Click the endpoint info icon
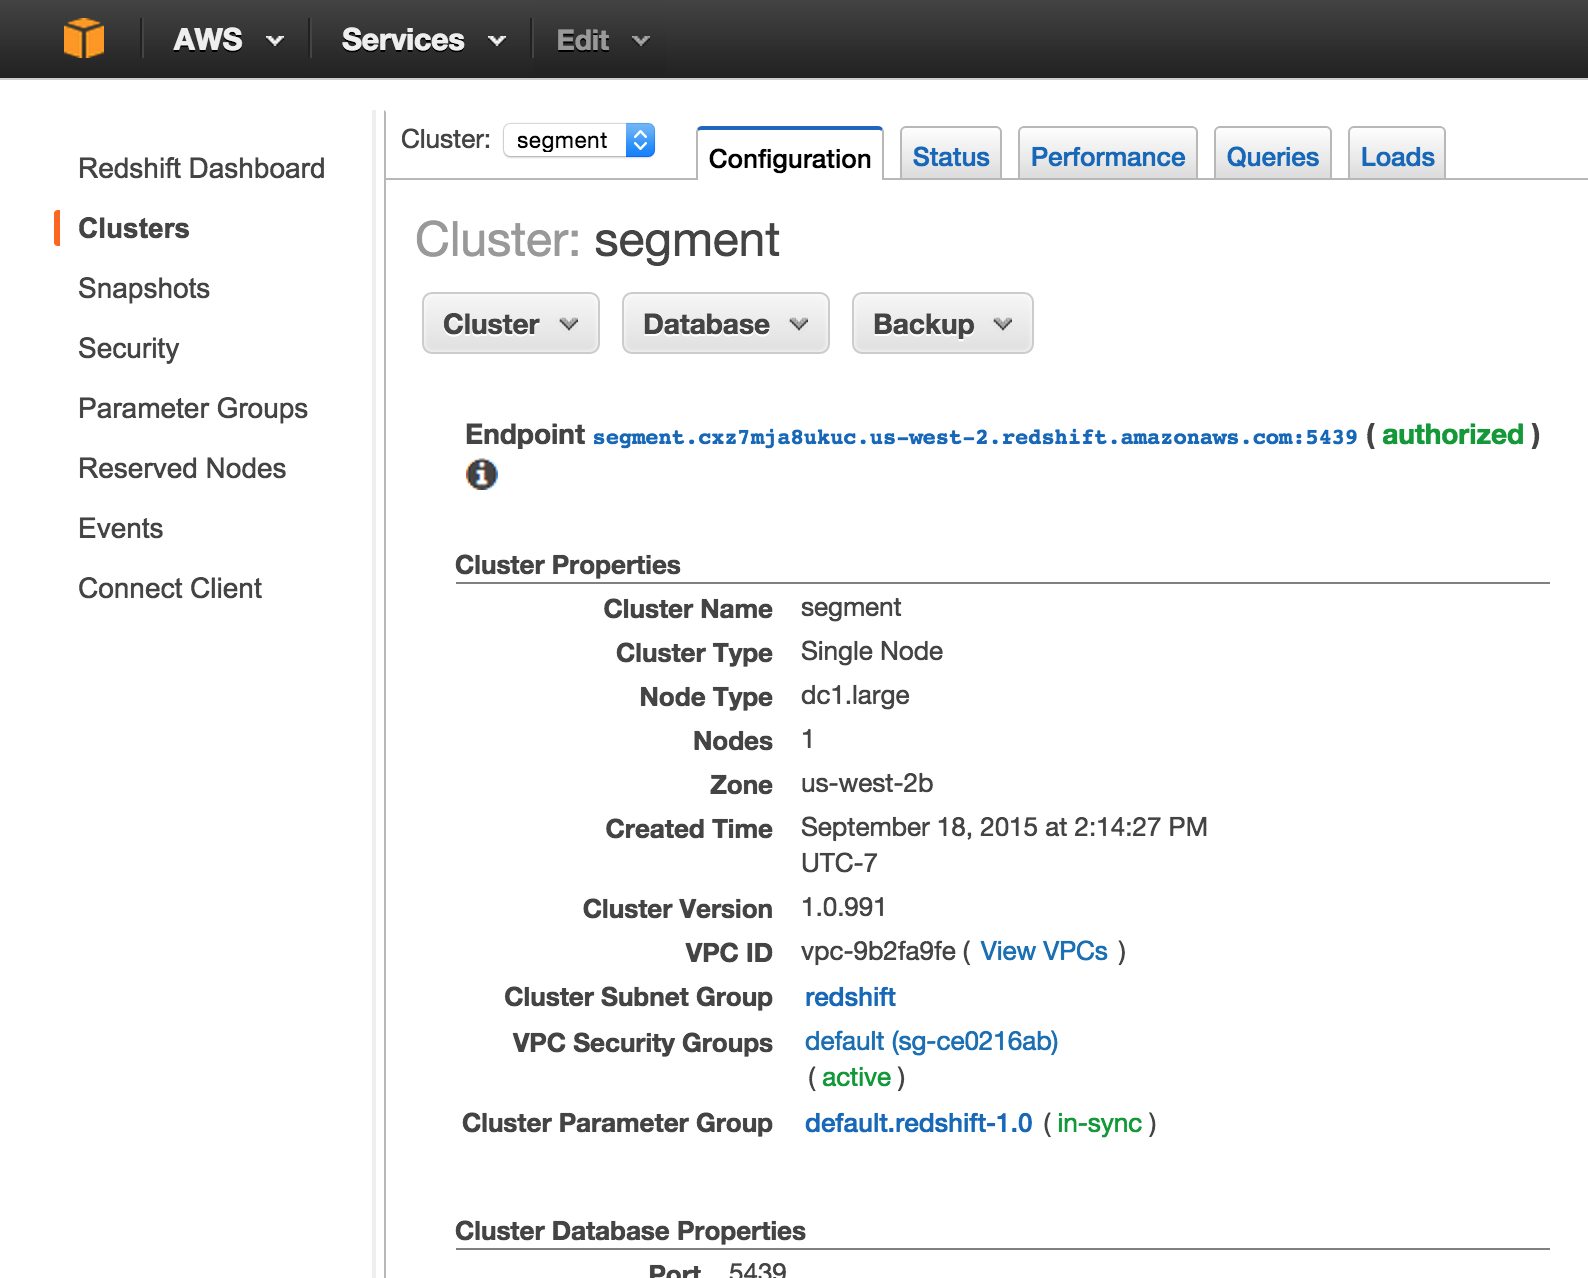The image size is (1588, 1278). (481, 474)
